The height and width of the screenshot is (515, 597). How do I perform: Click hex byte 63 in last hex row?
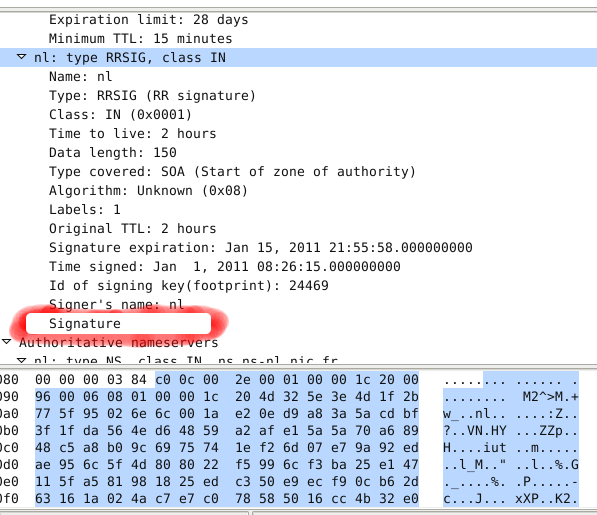(43, 499)
